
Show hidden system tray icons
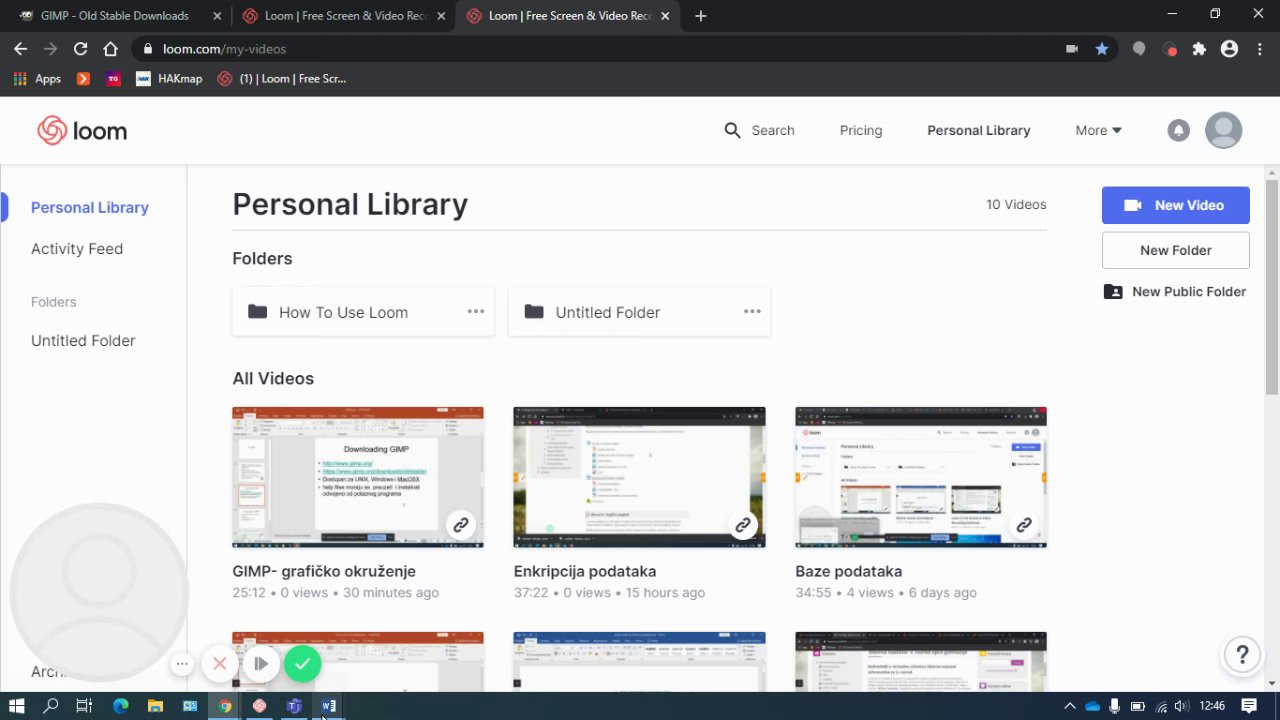[x=1069, y=706]
